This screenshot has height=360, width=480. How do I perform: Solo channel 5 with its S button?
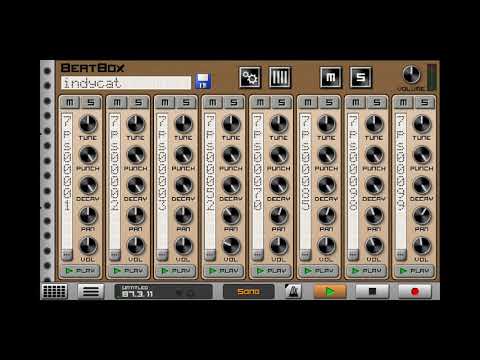(x=282, y=103)
